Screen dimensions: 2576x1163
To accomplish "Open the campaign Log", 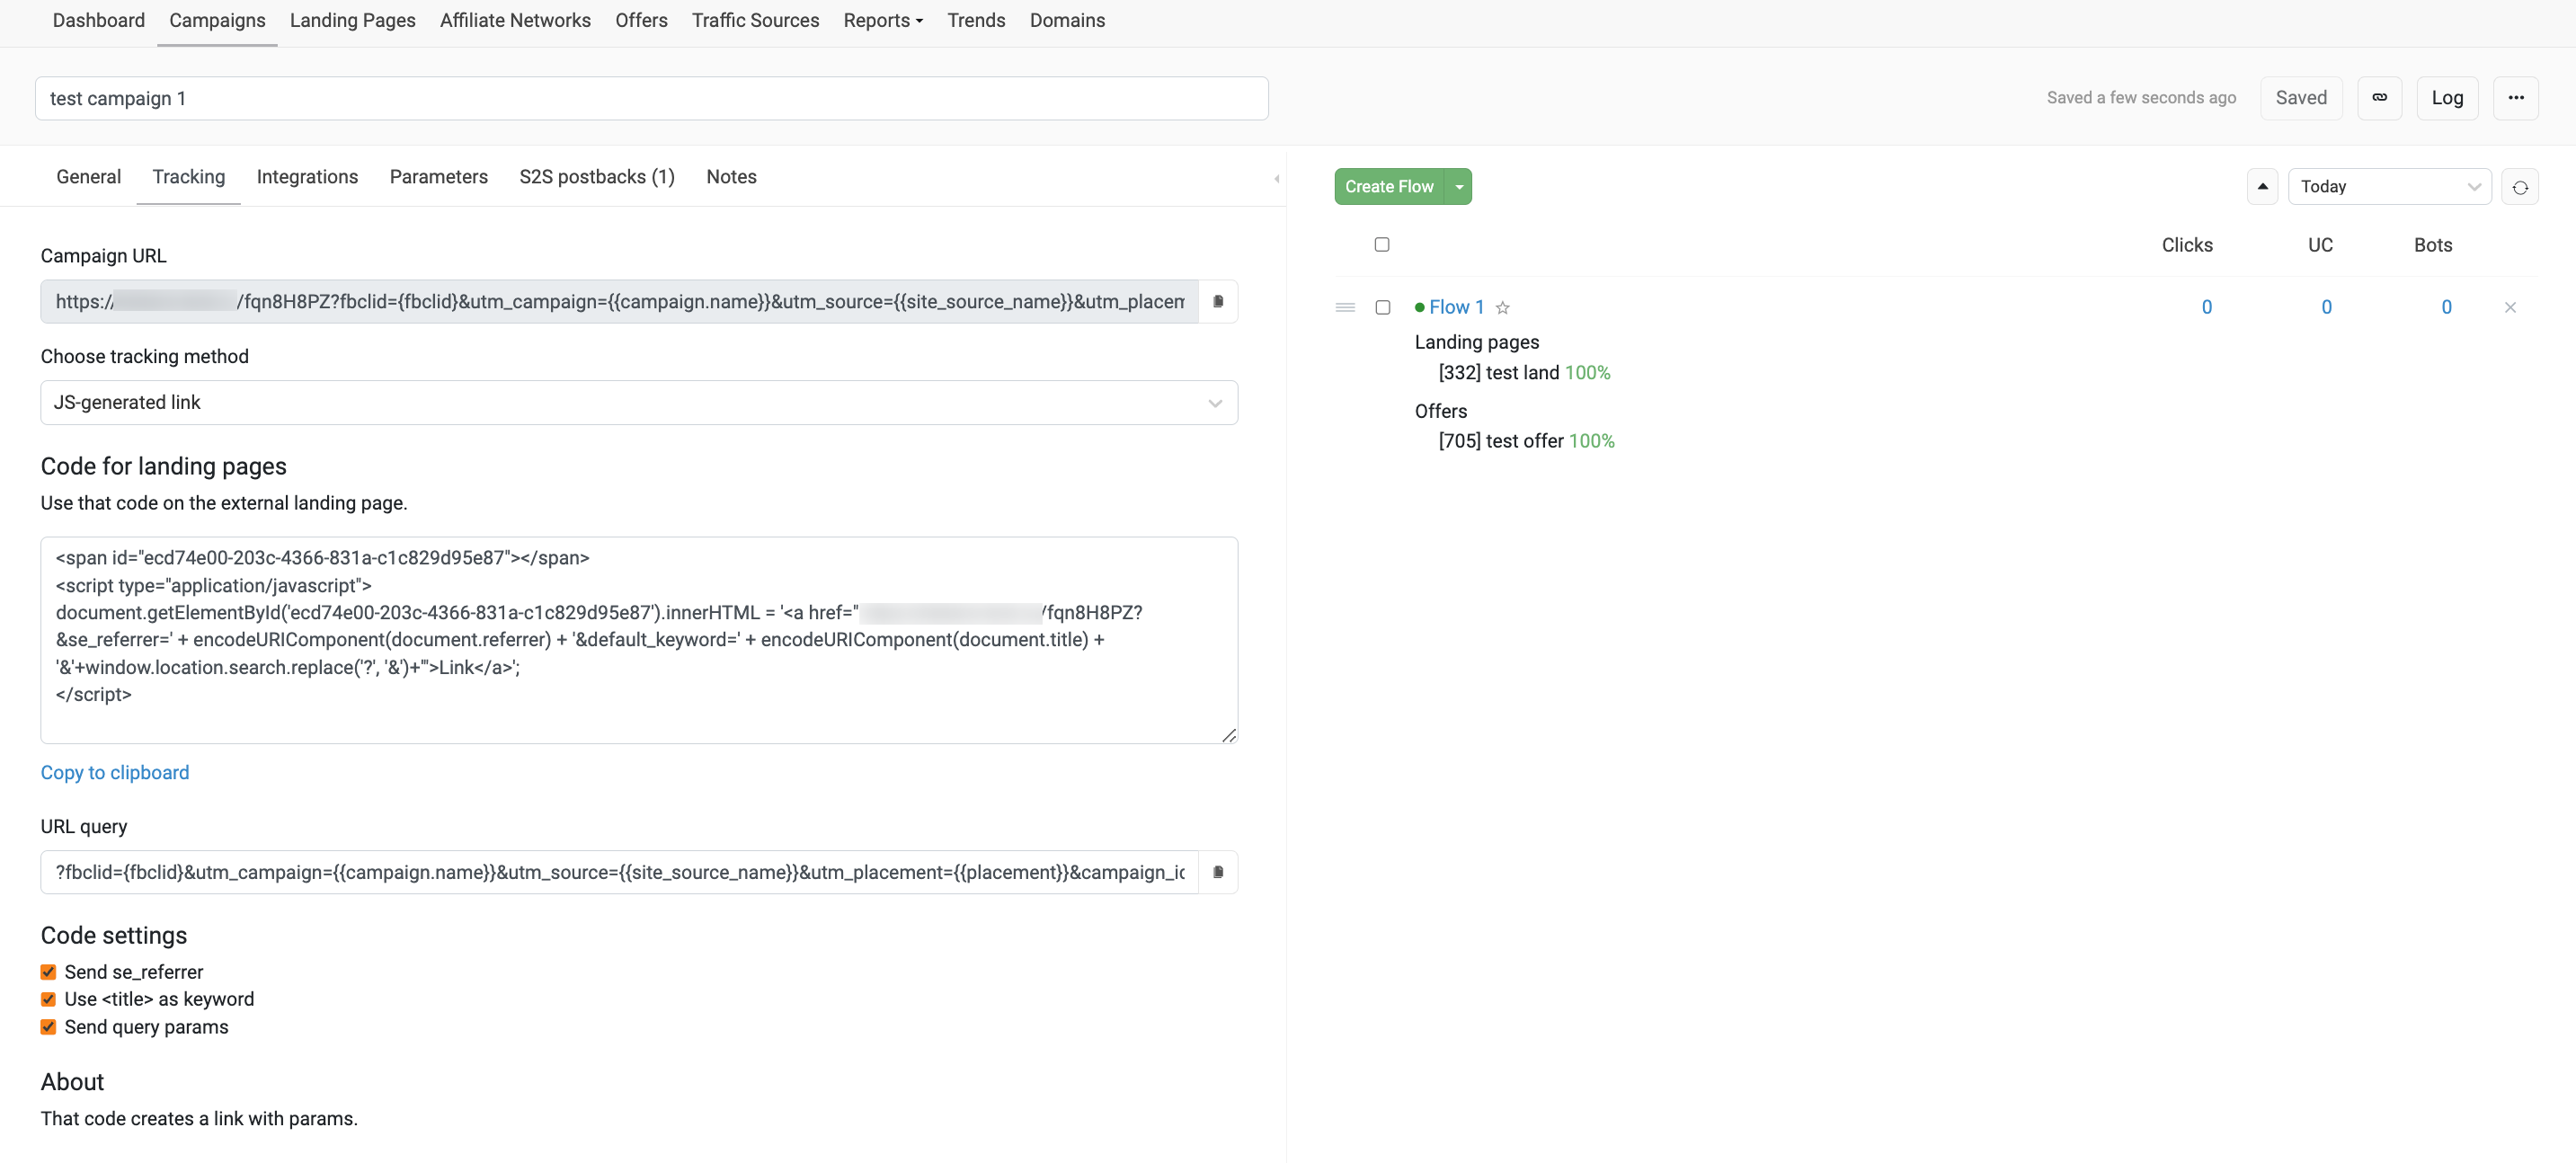I will coord(2447,98).
